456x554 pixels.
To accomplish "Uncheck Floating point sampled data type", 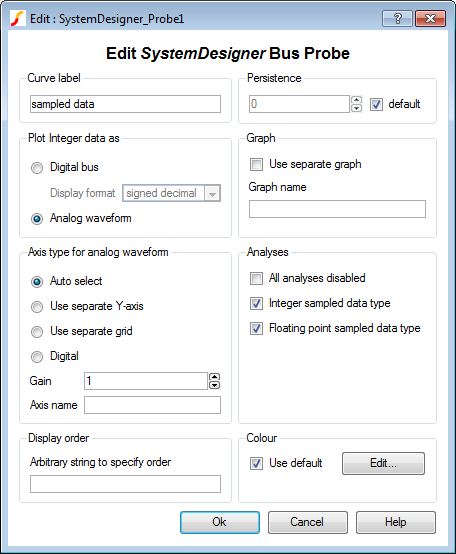I will 256,329.
